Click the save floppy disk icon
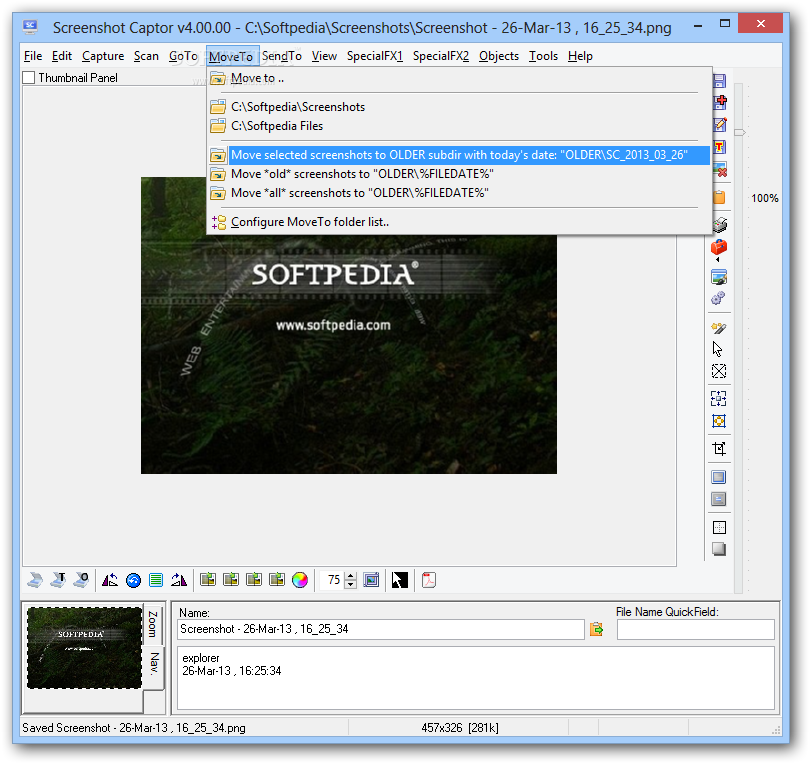Screen dimensions: 810x764 720,81
